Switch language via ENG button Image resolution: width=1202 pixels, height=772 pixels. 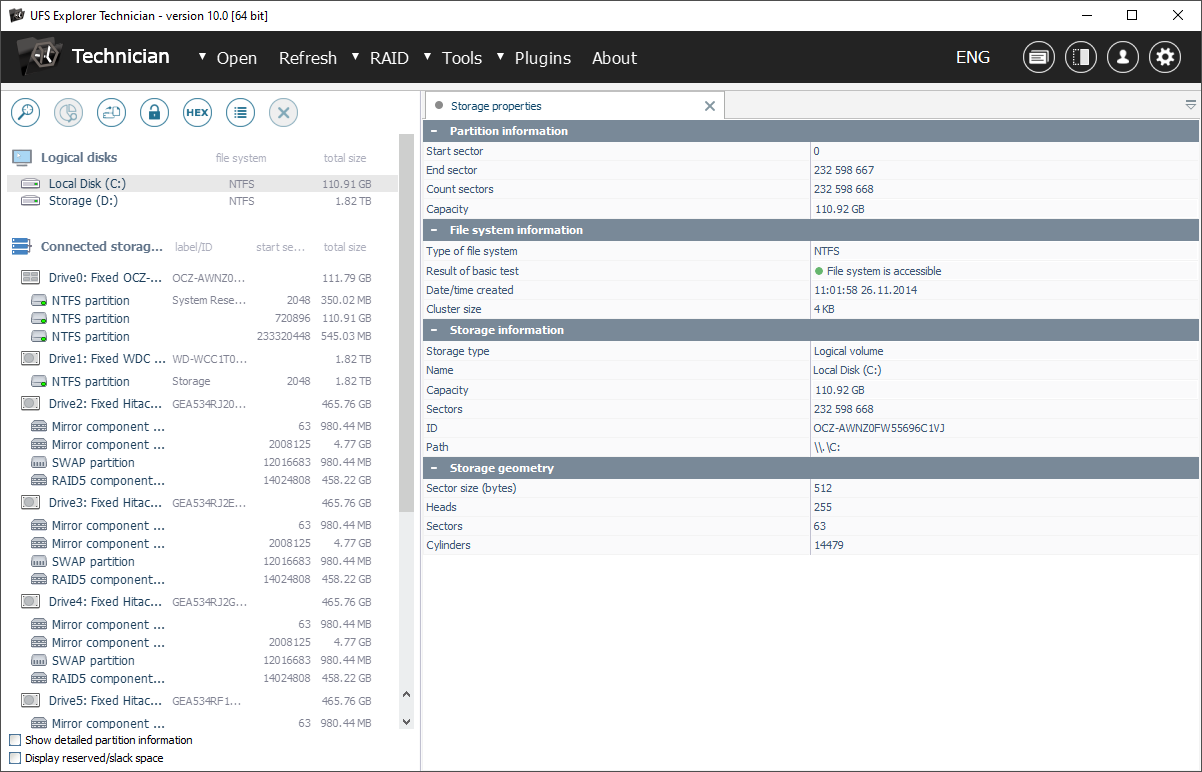[973, 57]
